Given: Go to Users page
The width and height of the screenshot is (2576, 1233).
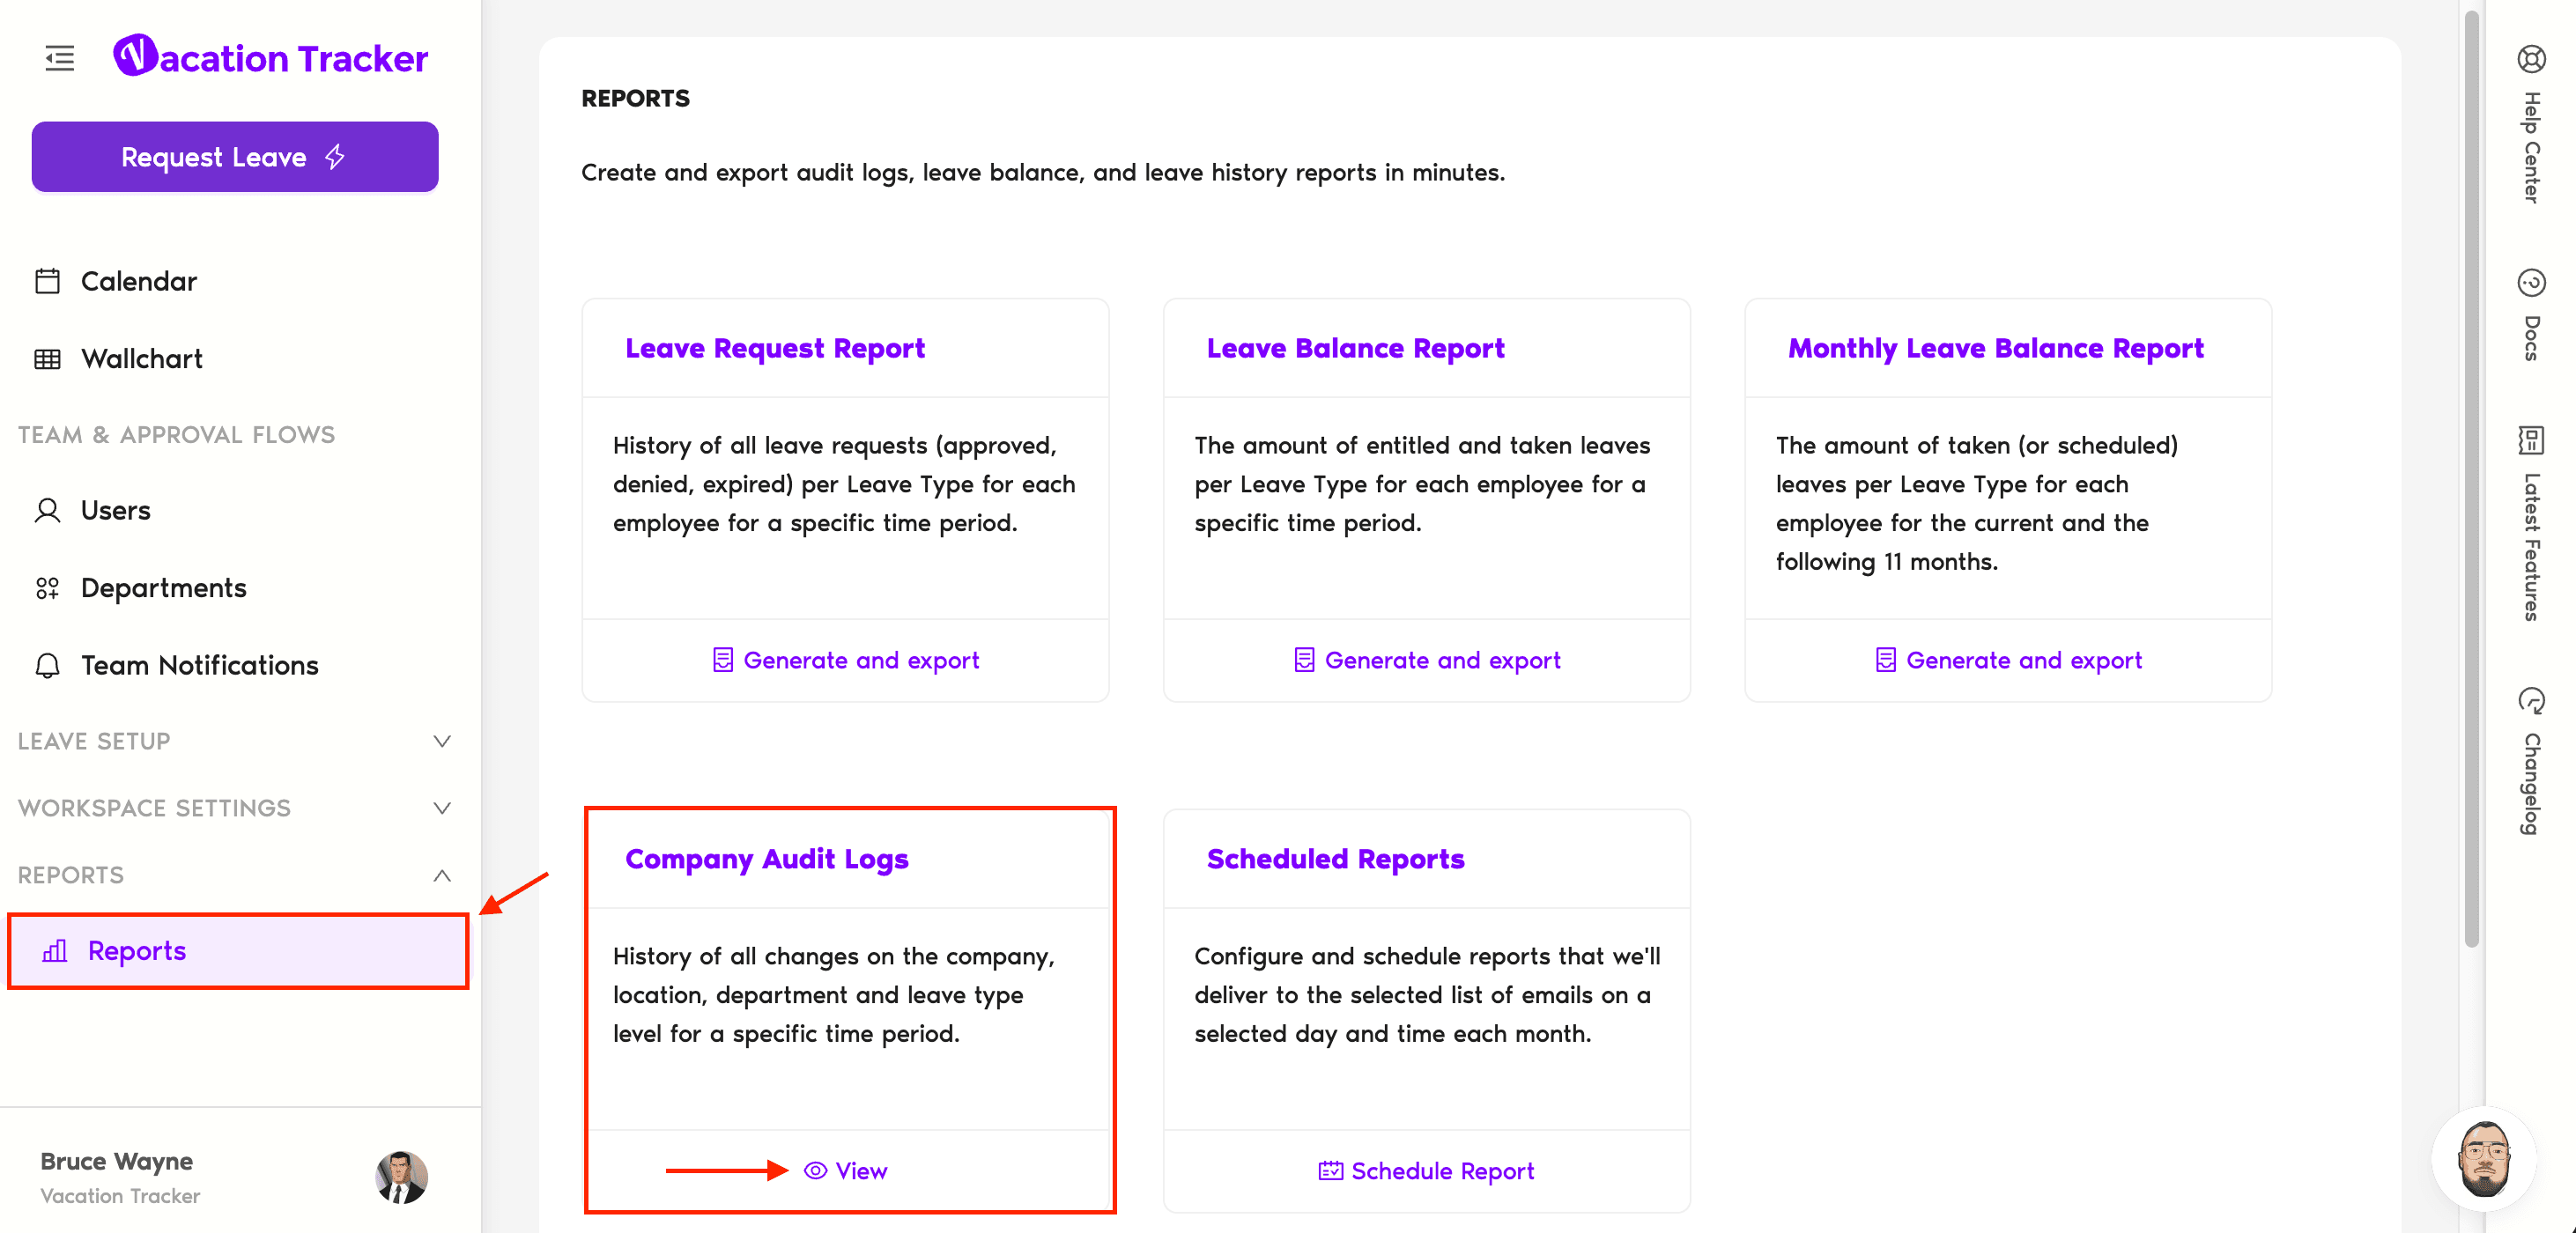Looking at the screenshot, I should tap(115, 510).
